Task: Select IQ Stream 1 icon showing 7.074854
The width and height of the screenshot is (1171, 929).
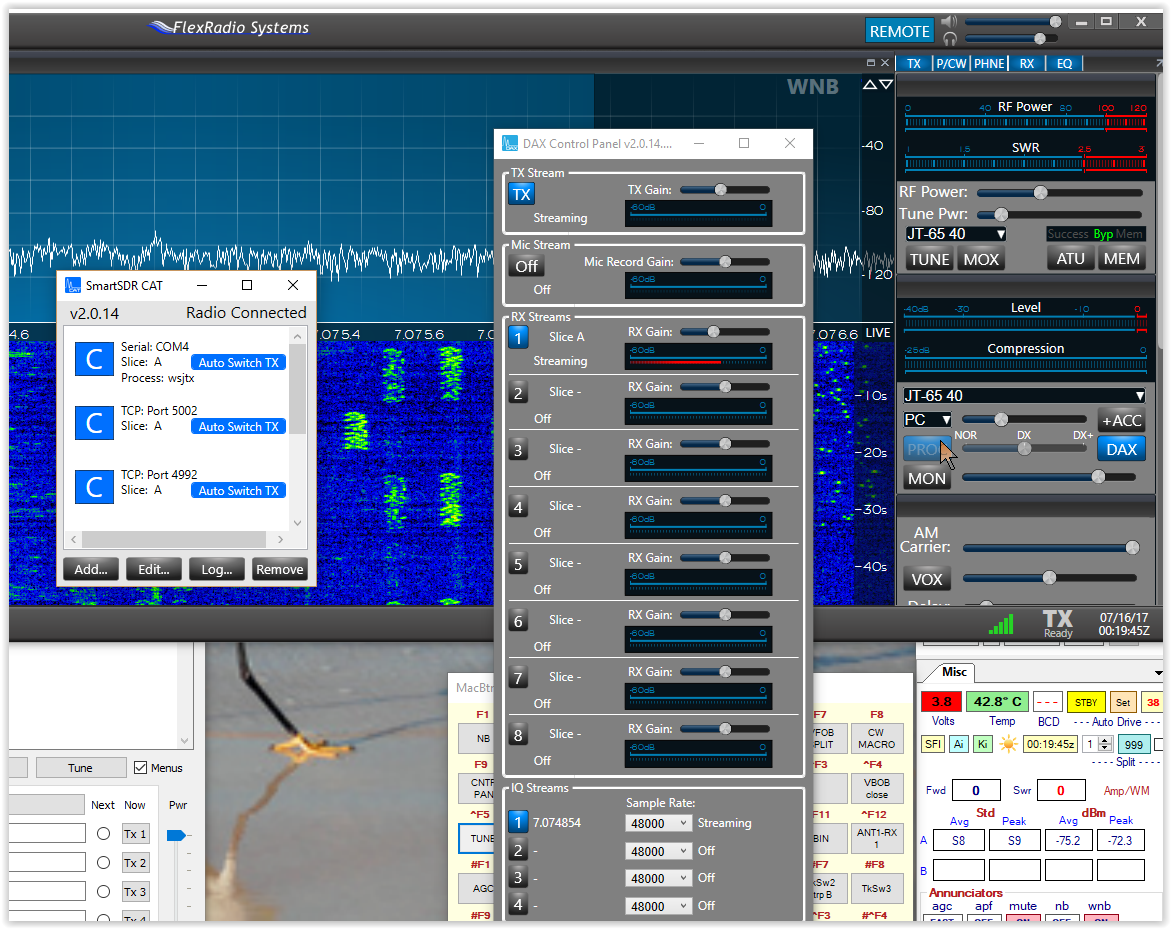Action: click(518, 821)
